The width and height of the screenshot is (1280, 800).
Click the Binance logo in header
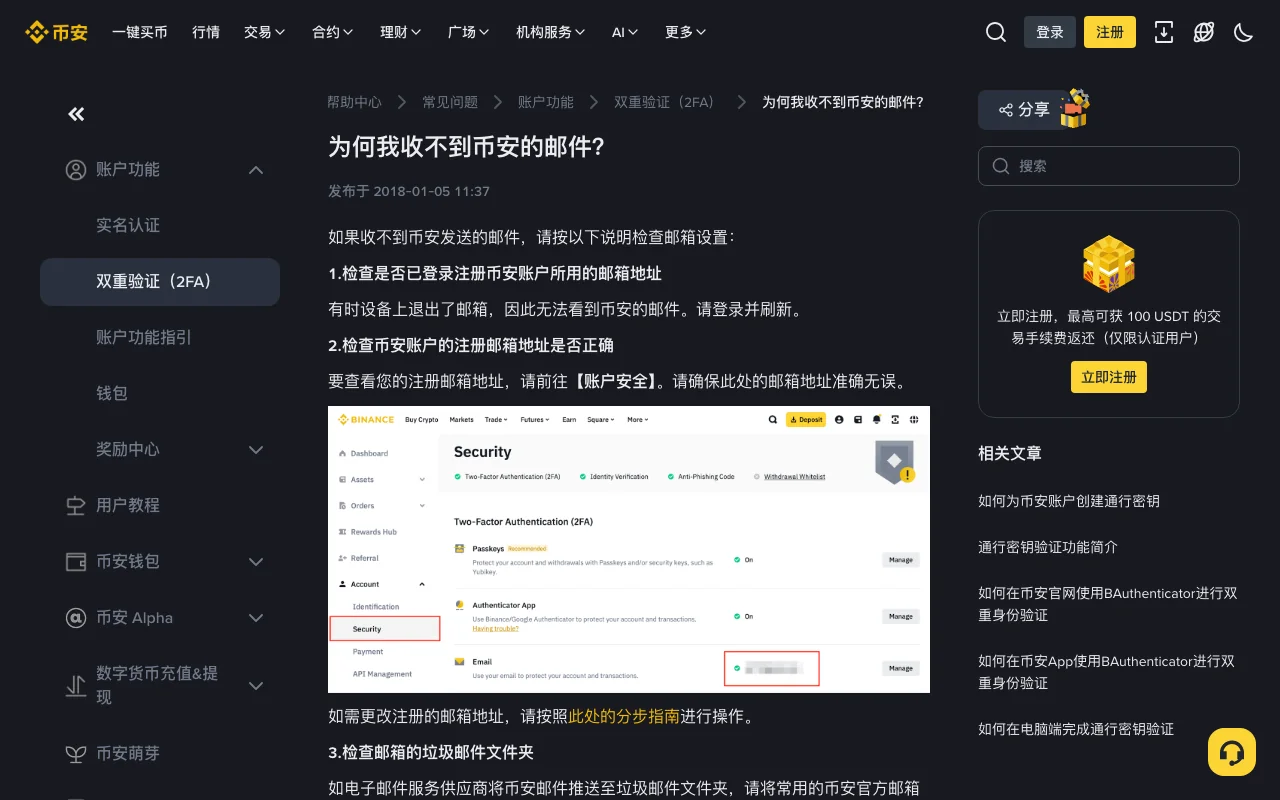pyautogui.click(x=56, y=32)
